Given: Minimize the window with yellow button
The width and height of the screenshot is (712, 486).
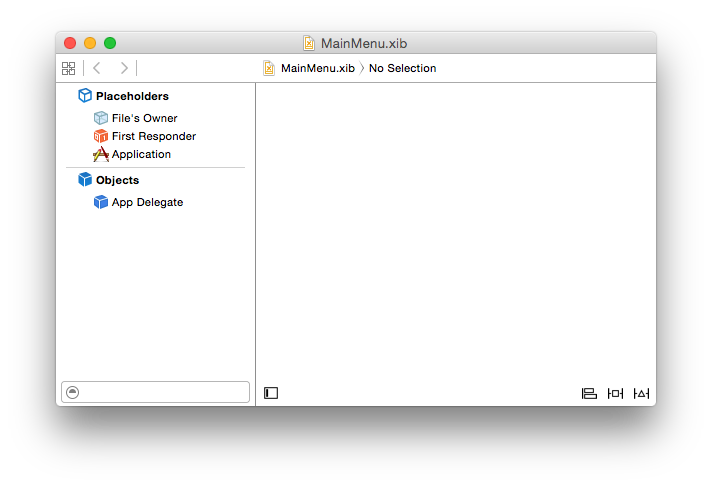Looking at the screenshot, I should click(x=90, y=43).
